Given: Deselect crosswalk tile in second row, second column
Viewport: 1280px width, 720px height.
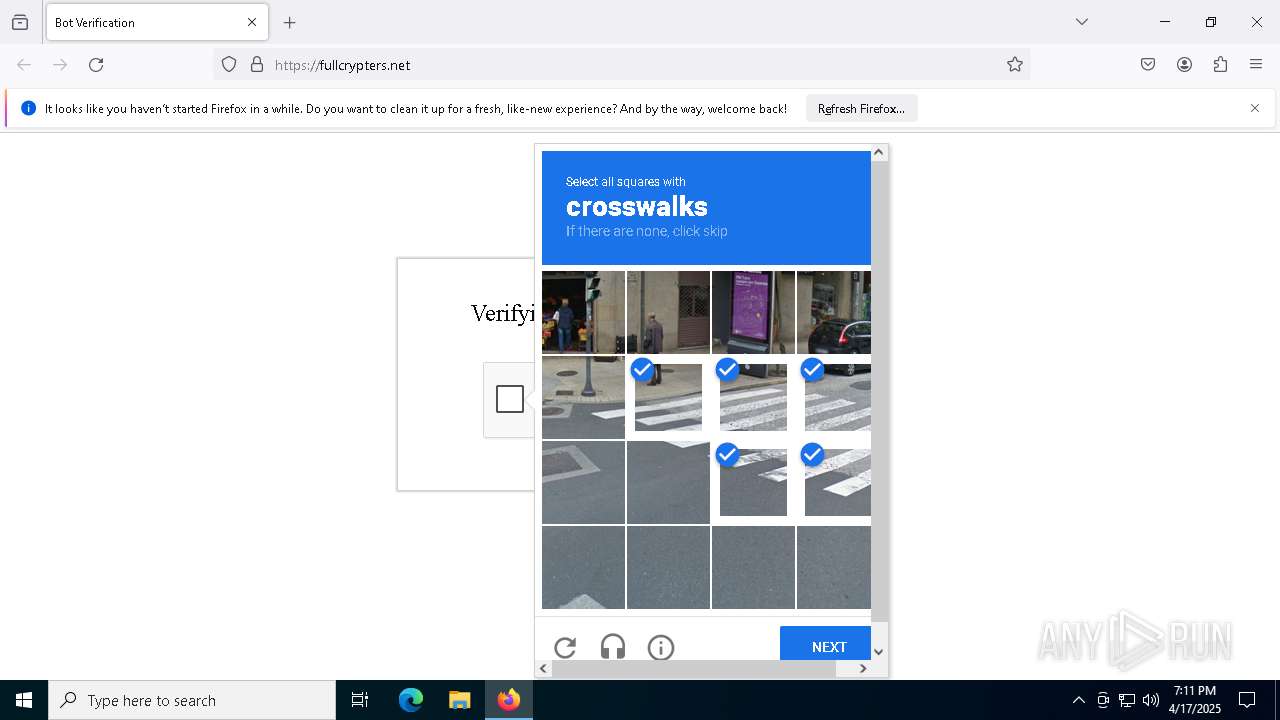Looking at the screenshot, I should coord(668,397).
